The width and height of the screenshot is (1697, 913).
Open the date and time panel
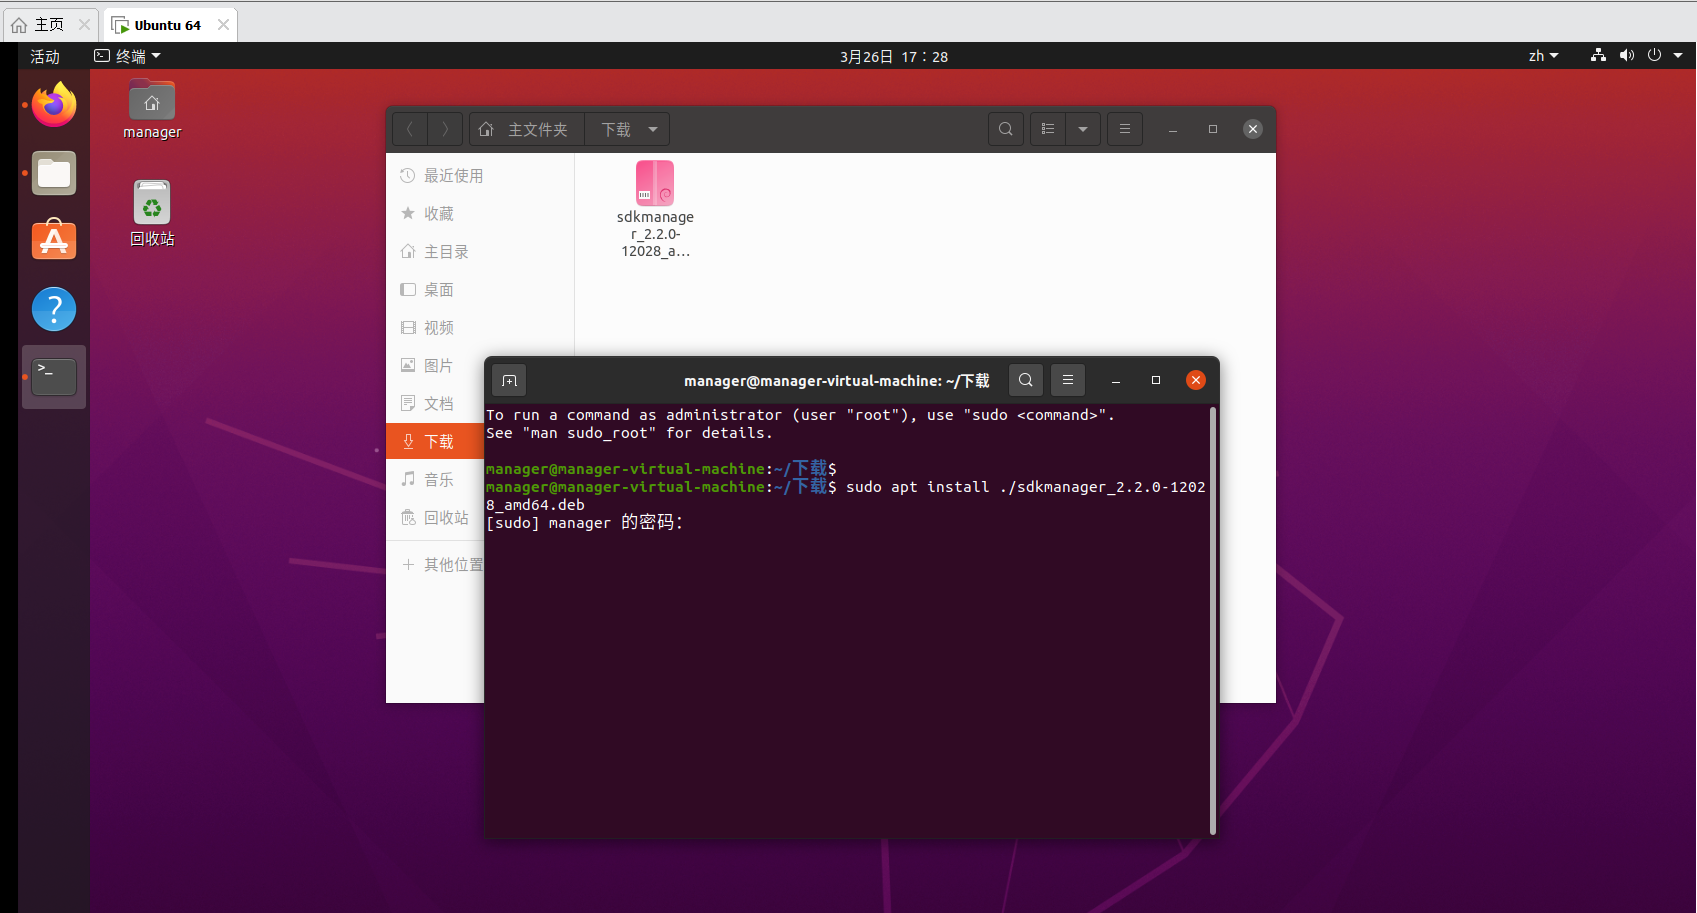pyautogui.click(x=894, y=56)
